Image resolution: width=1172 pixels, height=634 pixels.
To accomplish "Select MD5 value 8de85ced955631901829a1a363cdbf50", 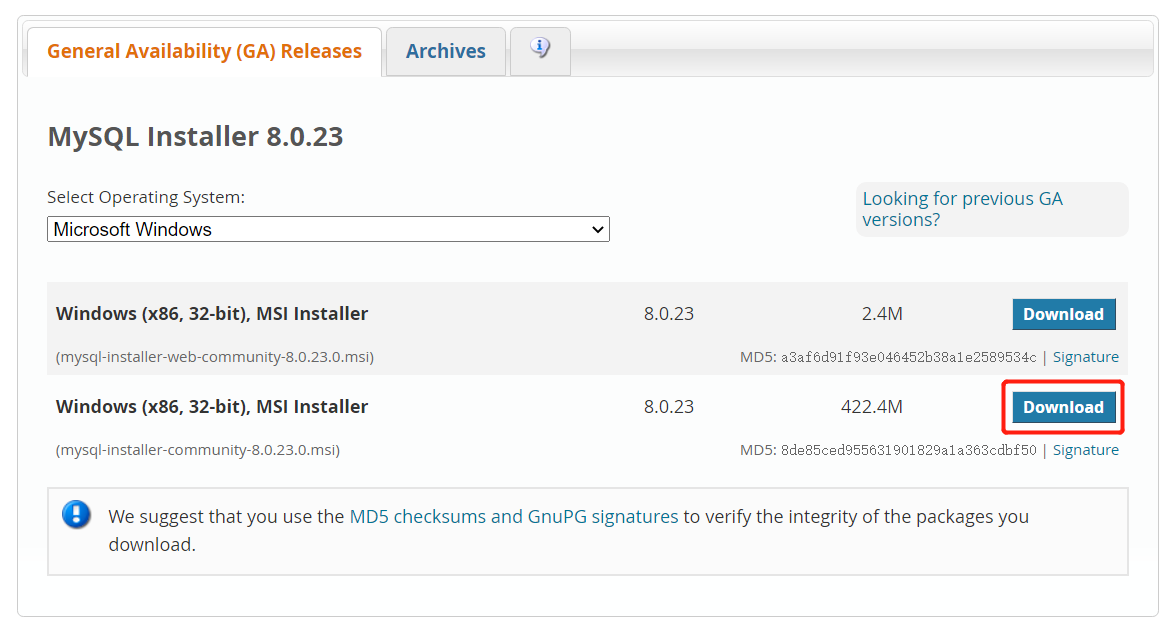I will point(909,450).
